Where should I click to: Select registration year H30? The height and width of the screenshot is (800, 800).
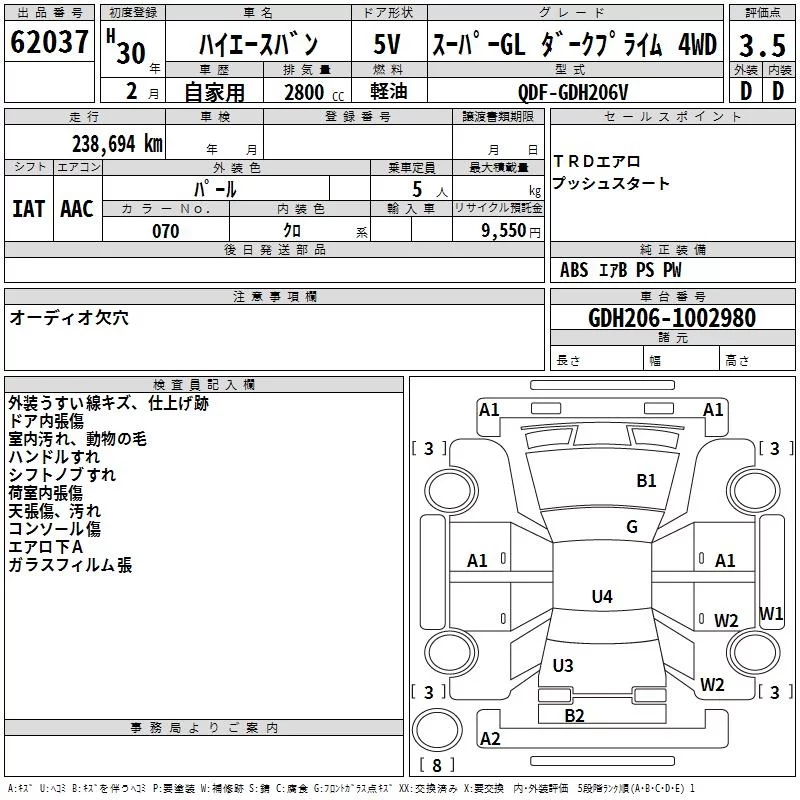coord(126,47)
